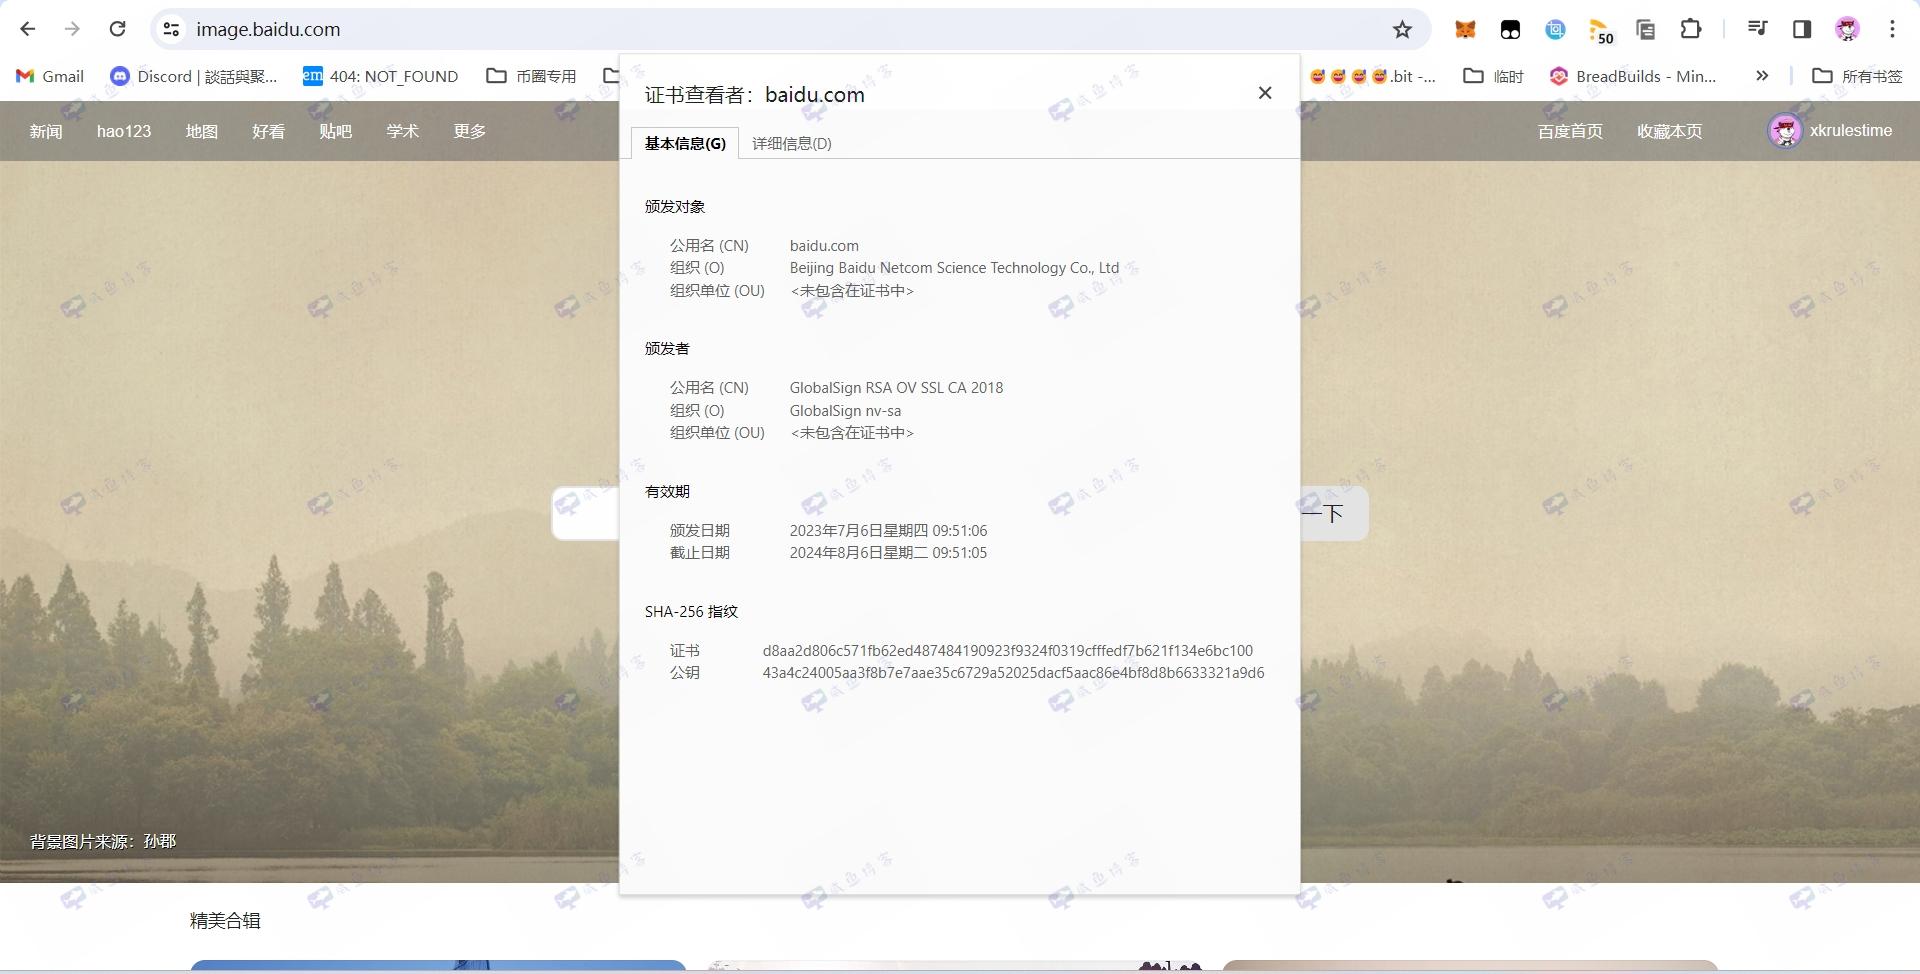Select certificate SHA-256 fingerprint d8aa2d80...
The height and width of the screenshot is (974, 1920).
coord(1008,650)
